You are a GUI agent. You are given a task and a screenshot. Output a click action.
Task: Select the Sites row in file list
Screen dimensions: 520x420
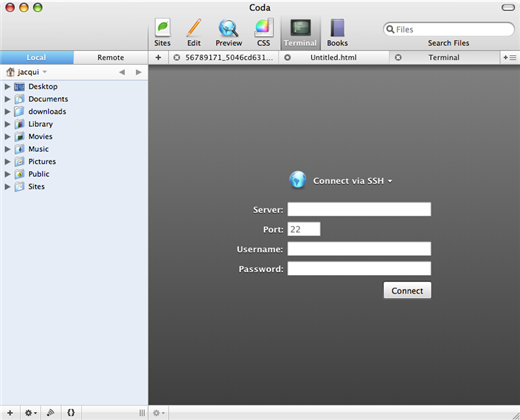click(x=74, y=187)
